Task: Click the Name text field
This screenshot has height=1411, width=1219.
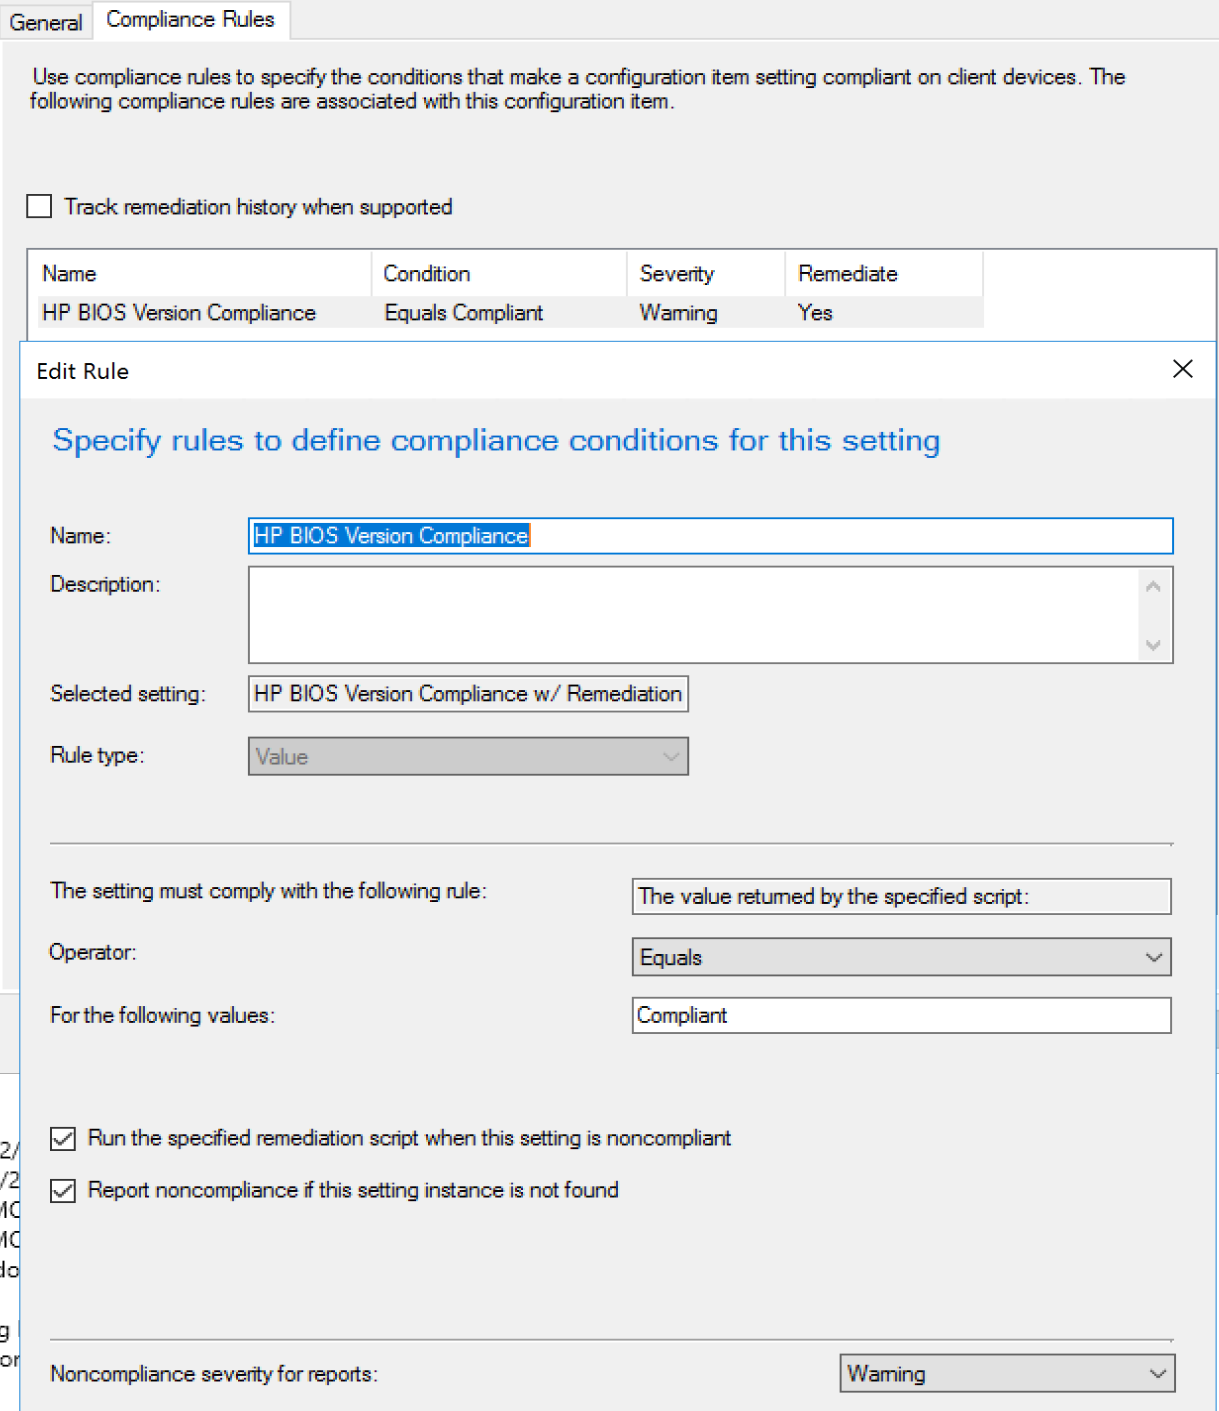Action: [710, 536]
